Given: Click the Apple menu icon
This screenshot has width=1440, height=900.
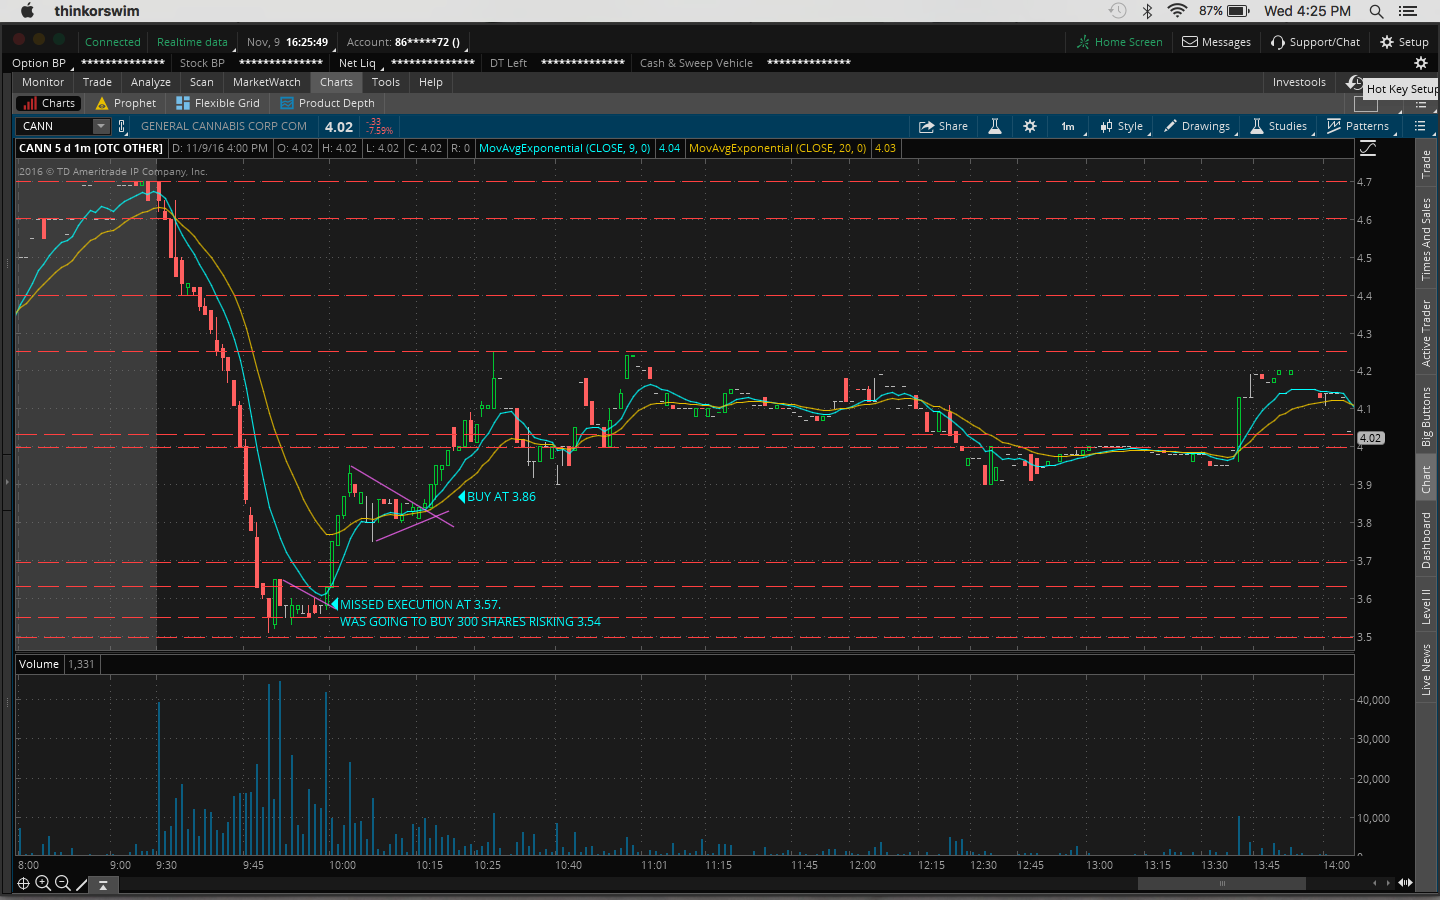Looking at the screenshot, I should pyautogui.click(x=27, y=11).
